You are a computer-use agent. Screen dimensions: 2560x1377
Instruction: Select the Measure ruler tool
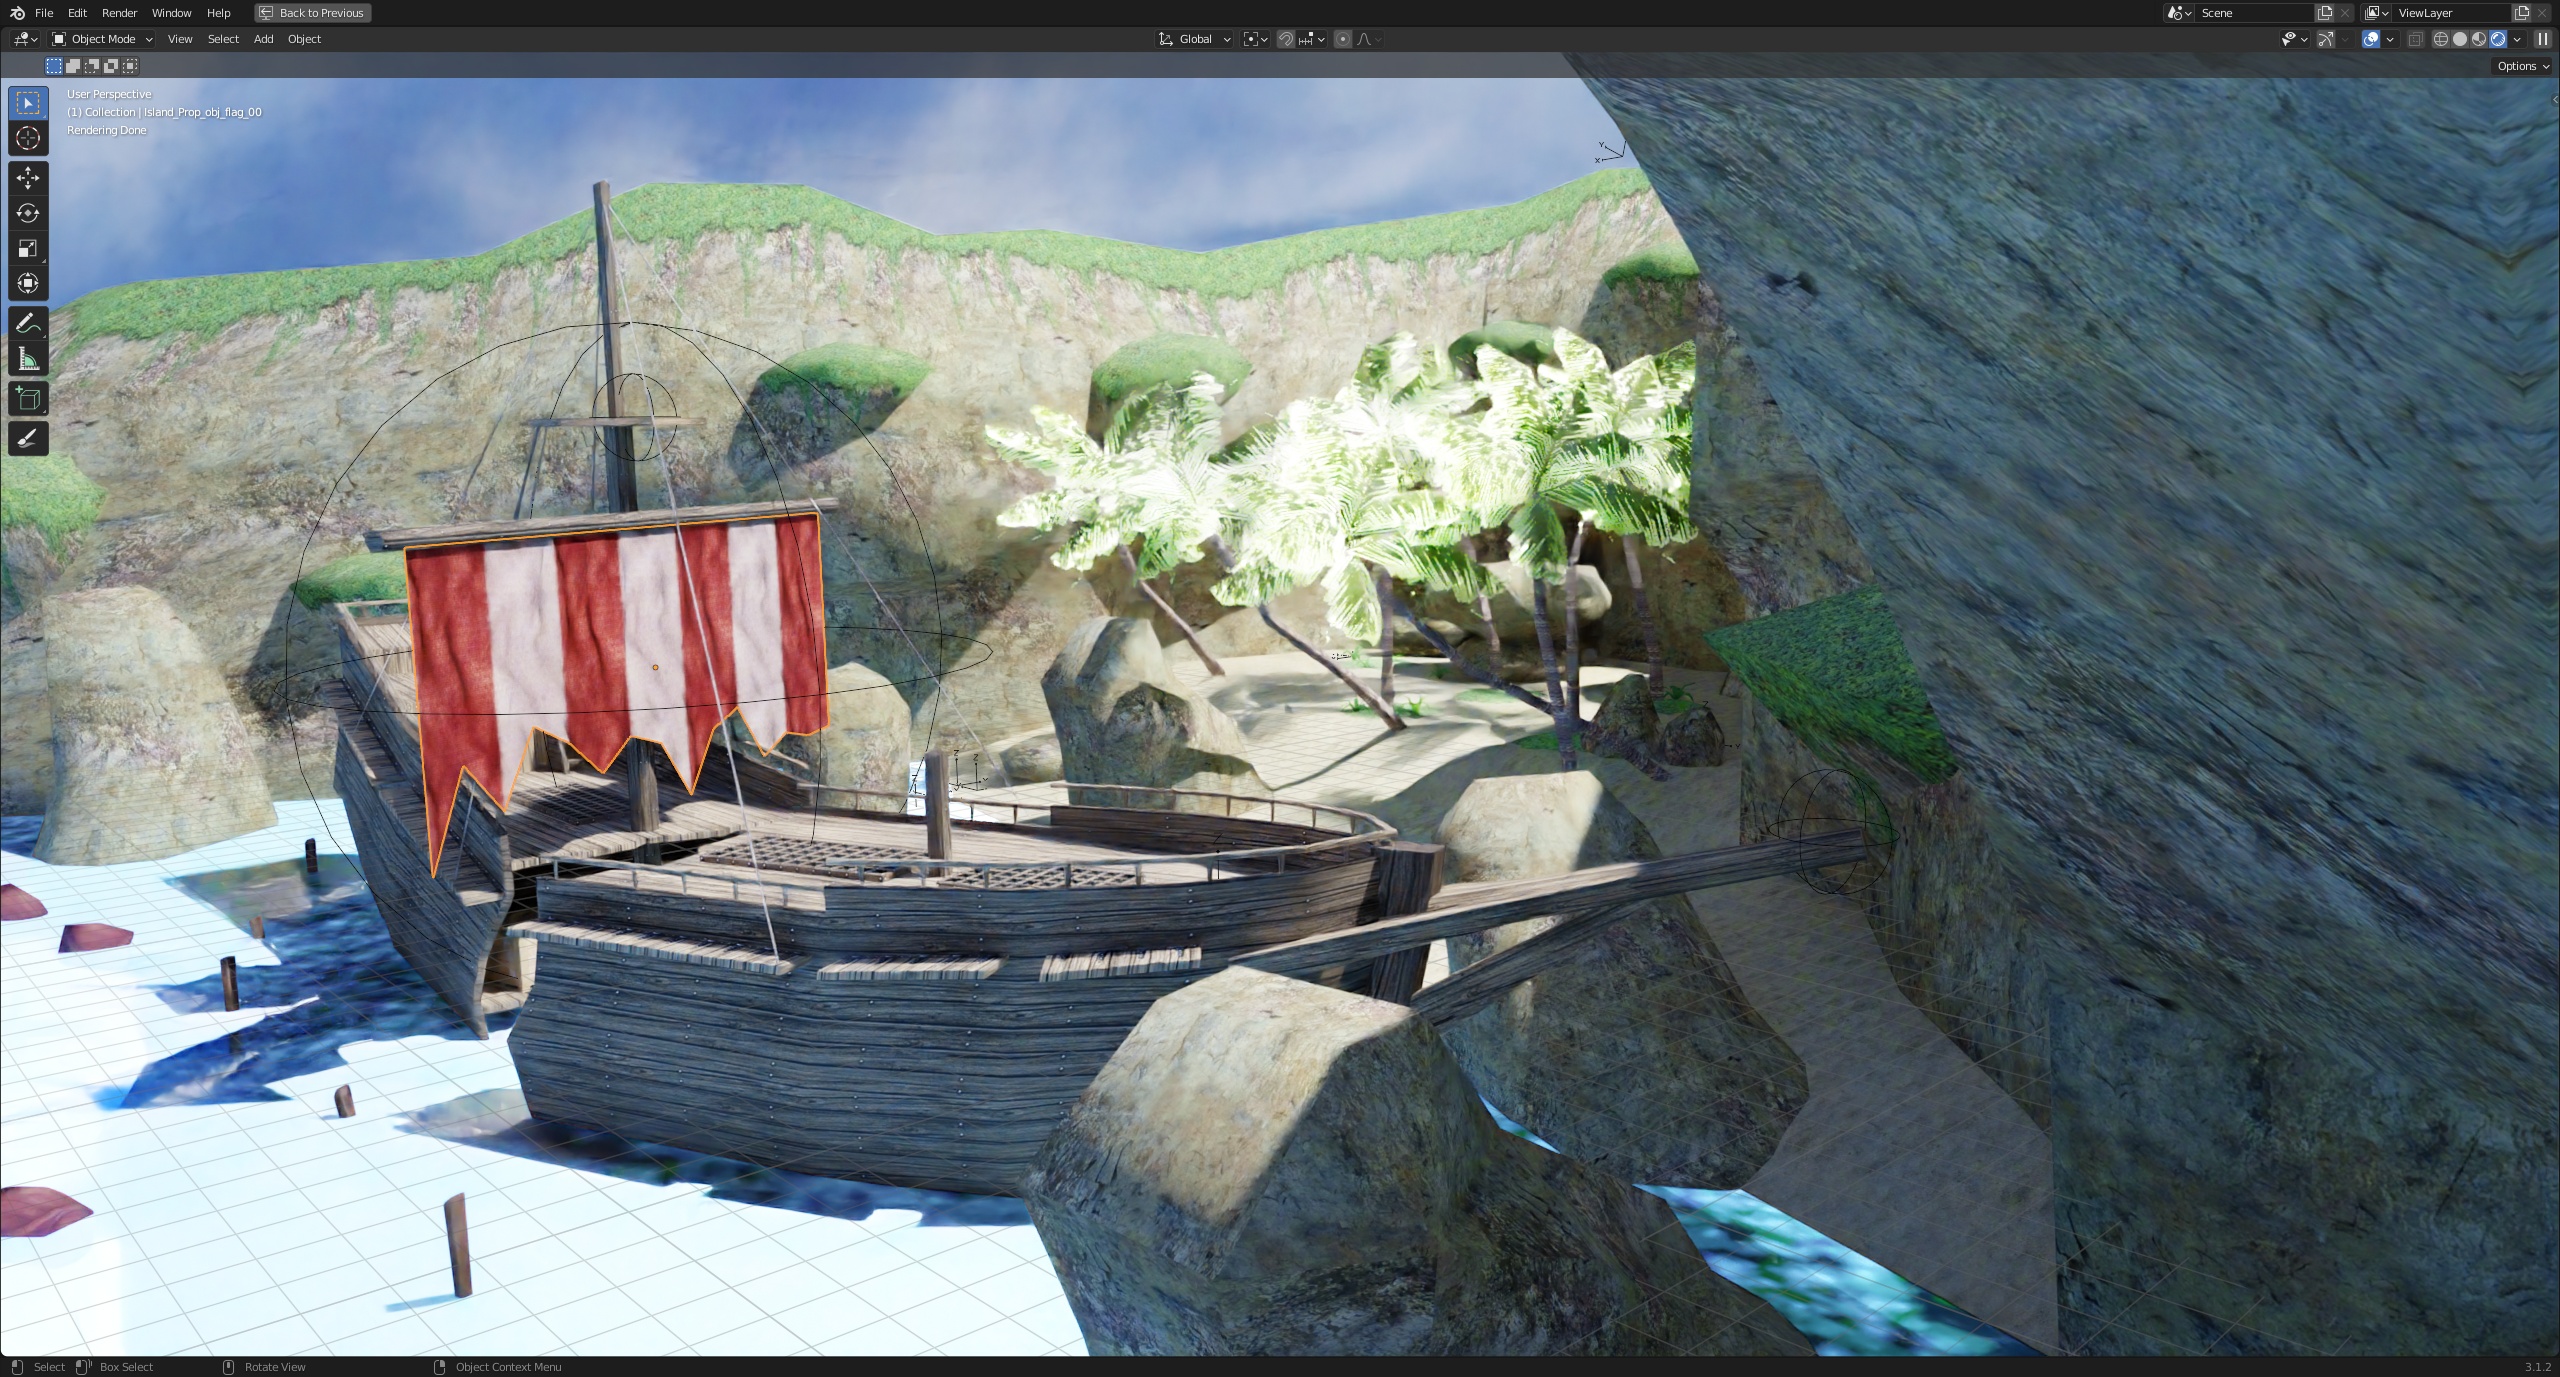click(x=28, y=359)
